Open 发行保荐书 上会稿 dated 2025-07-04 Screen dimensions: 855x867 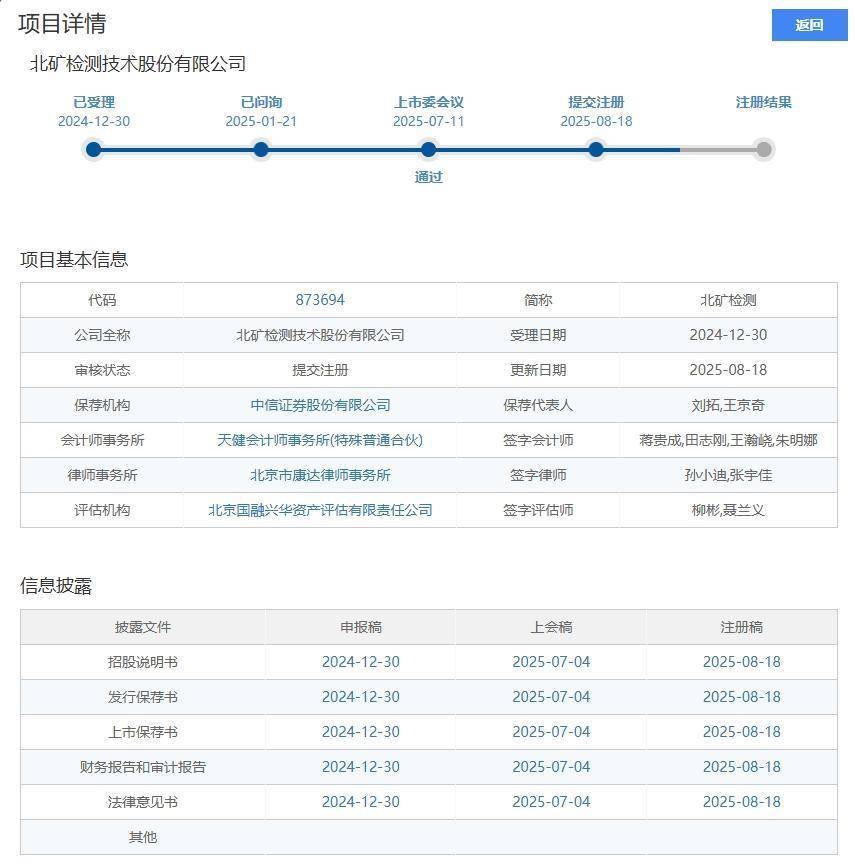(x=551, y=697)
